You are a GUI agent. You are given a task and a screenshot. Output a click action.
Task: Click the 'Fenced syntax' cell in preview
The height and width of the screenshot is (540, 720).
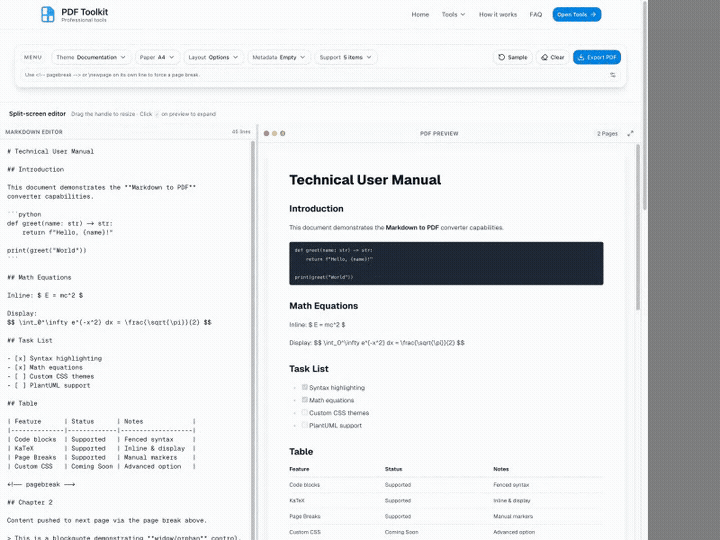(511, 484)
